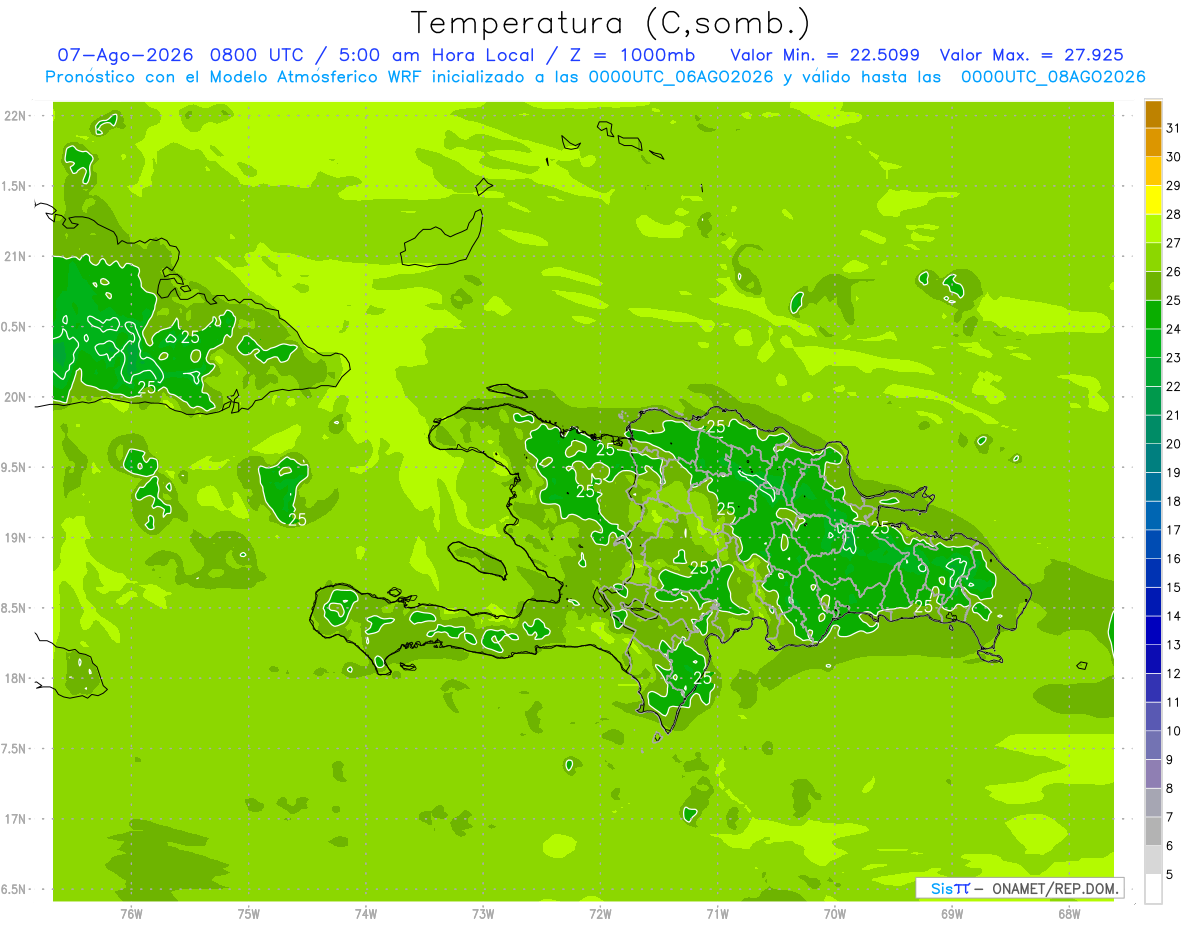Screen dimensions: 1200x927
Task: Click the '76W' longitude label
Action: (131, 913)
